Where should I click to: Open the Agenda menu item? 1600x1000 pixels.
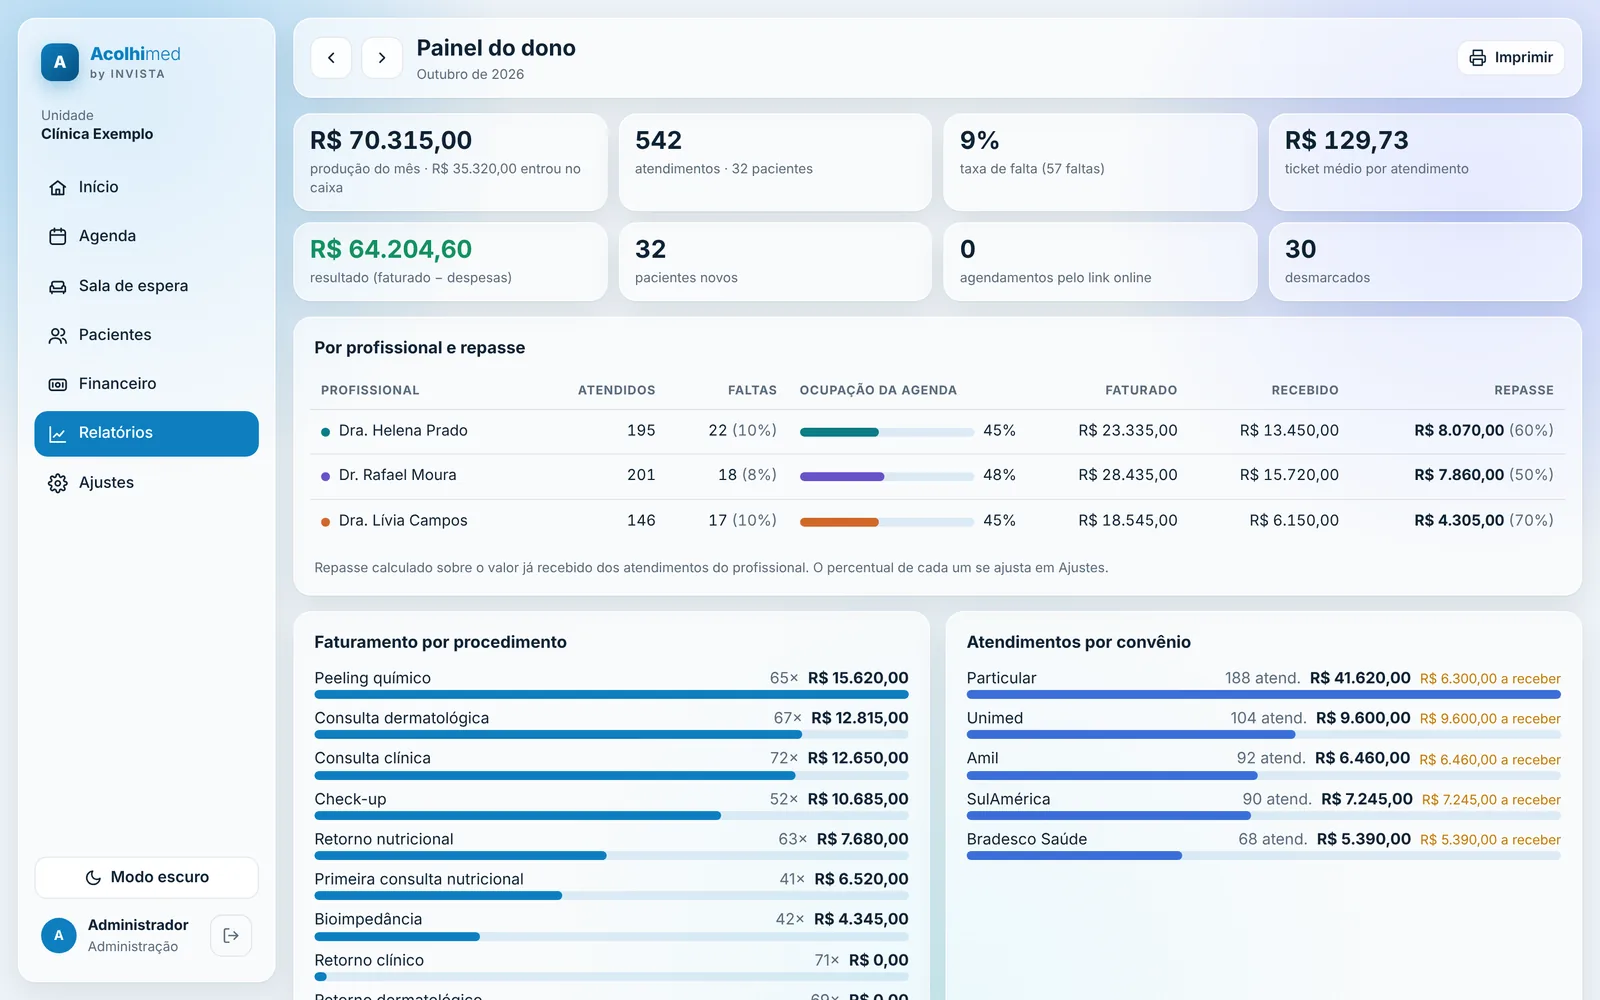(147, 236)
